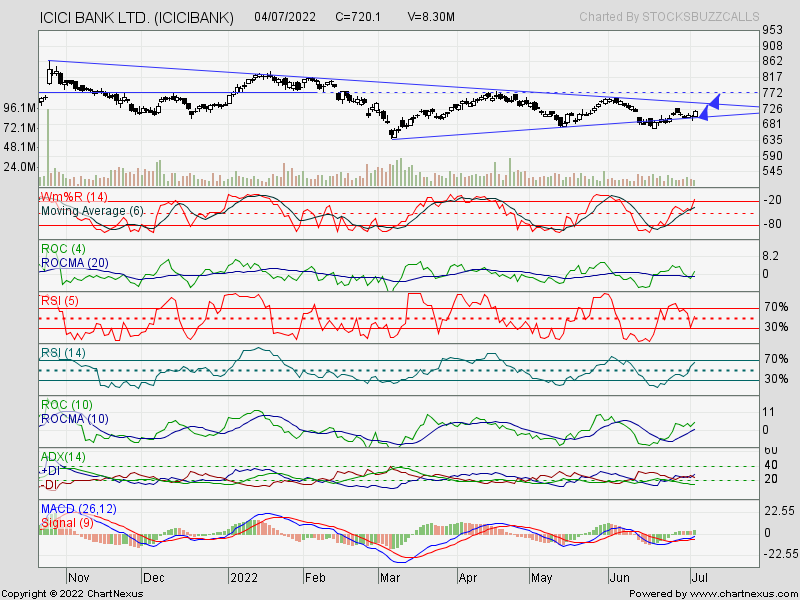800x600 pixels.
Task: Select the ROC (10) indicator label
Action: (x=66, y=405)
